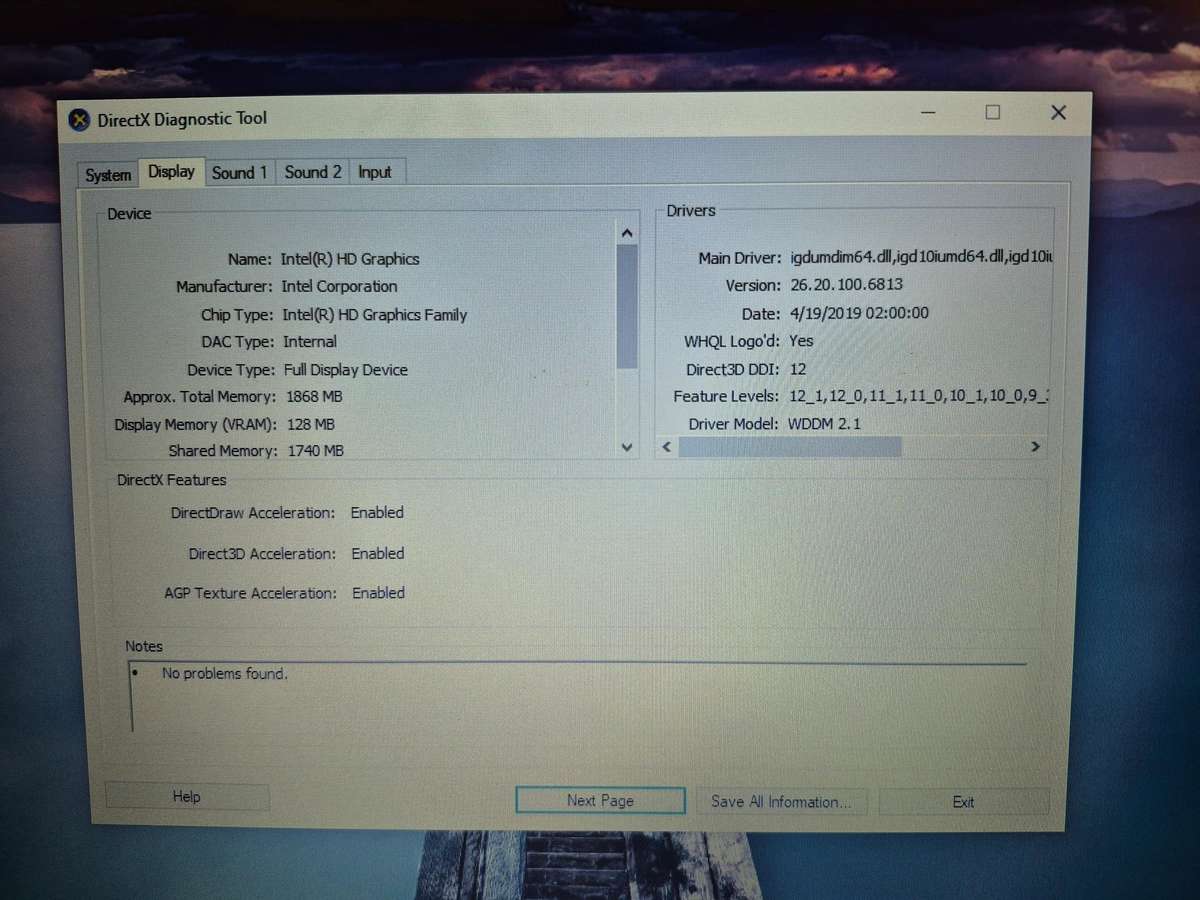Click the Help button

186,797
